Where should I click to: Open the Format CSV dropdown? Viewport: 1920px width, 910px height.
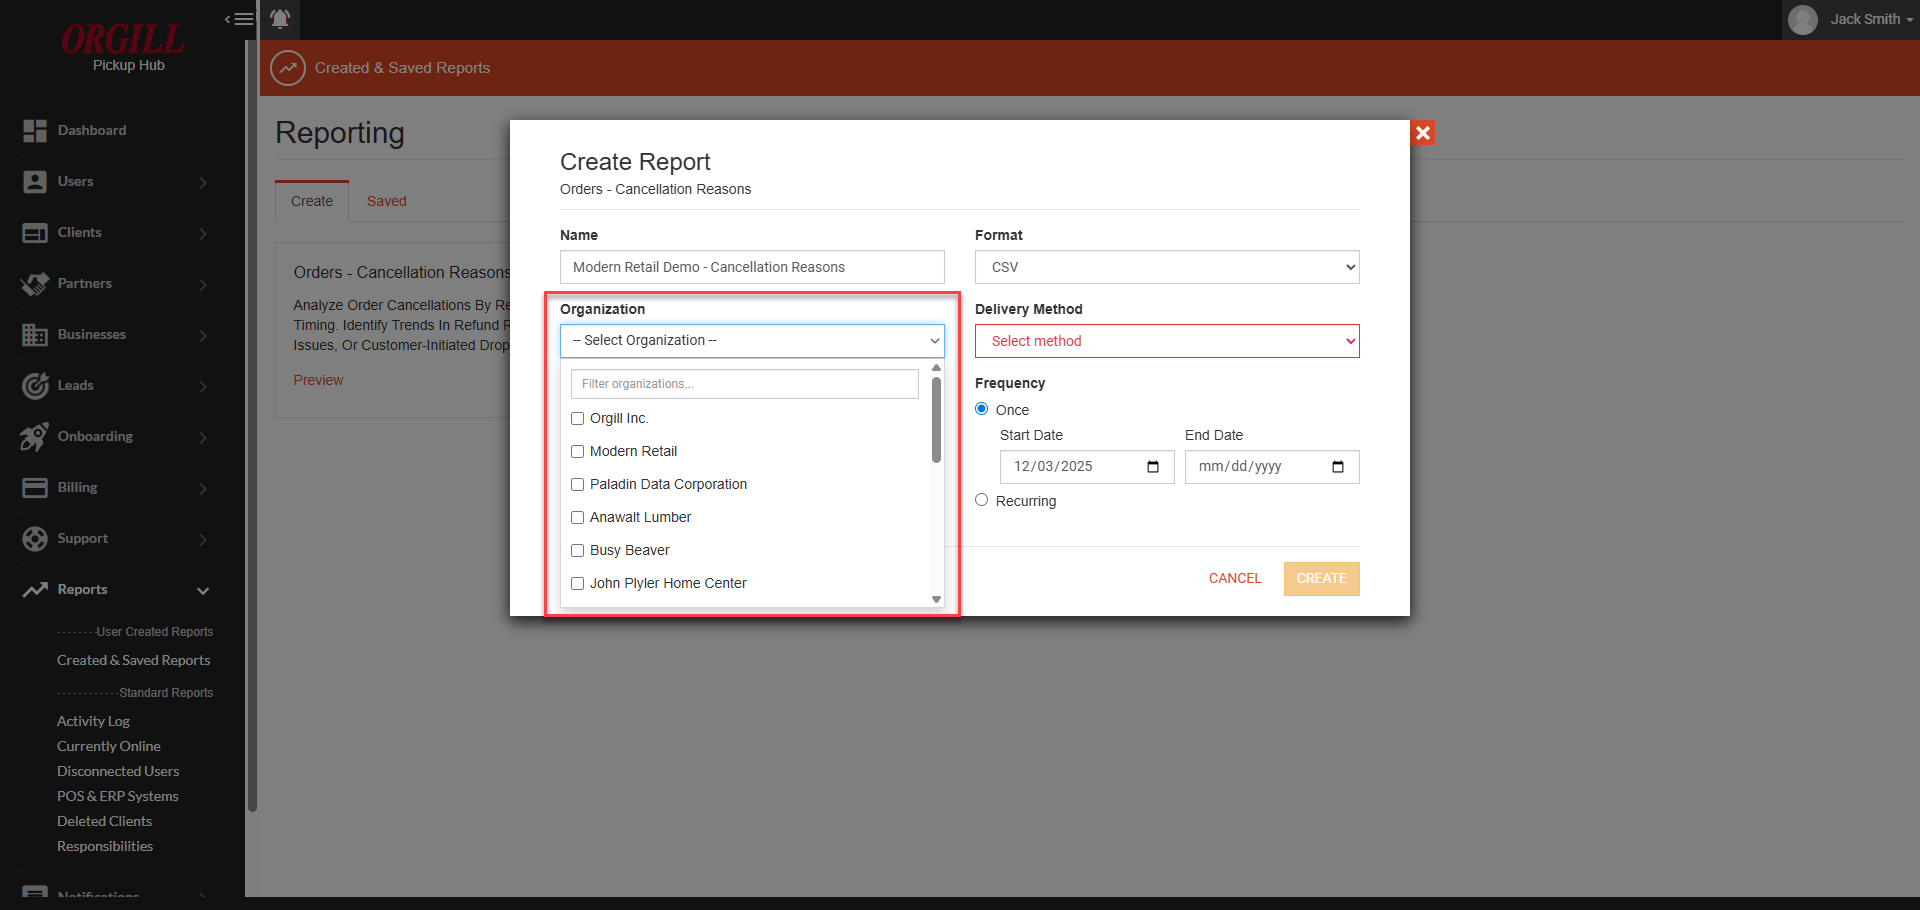(1167, 267)
